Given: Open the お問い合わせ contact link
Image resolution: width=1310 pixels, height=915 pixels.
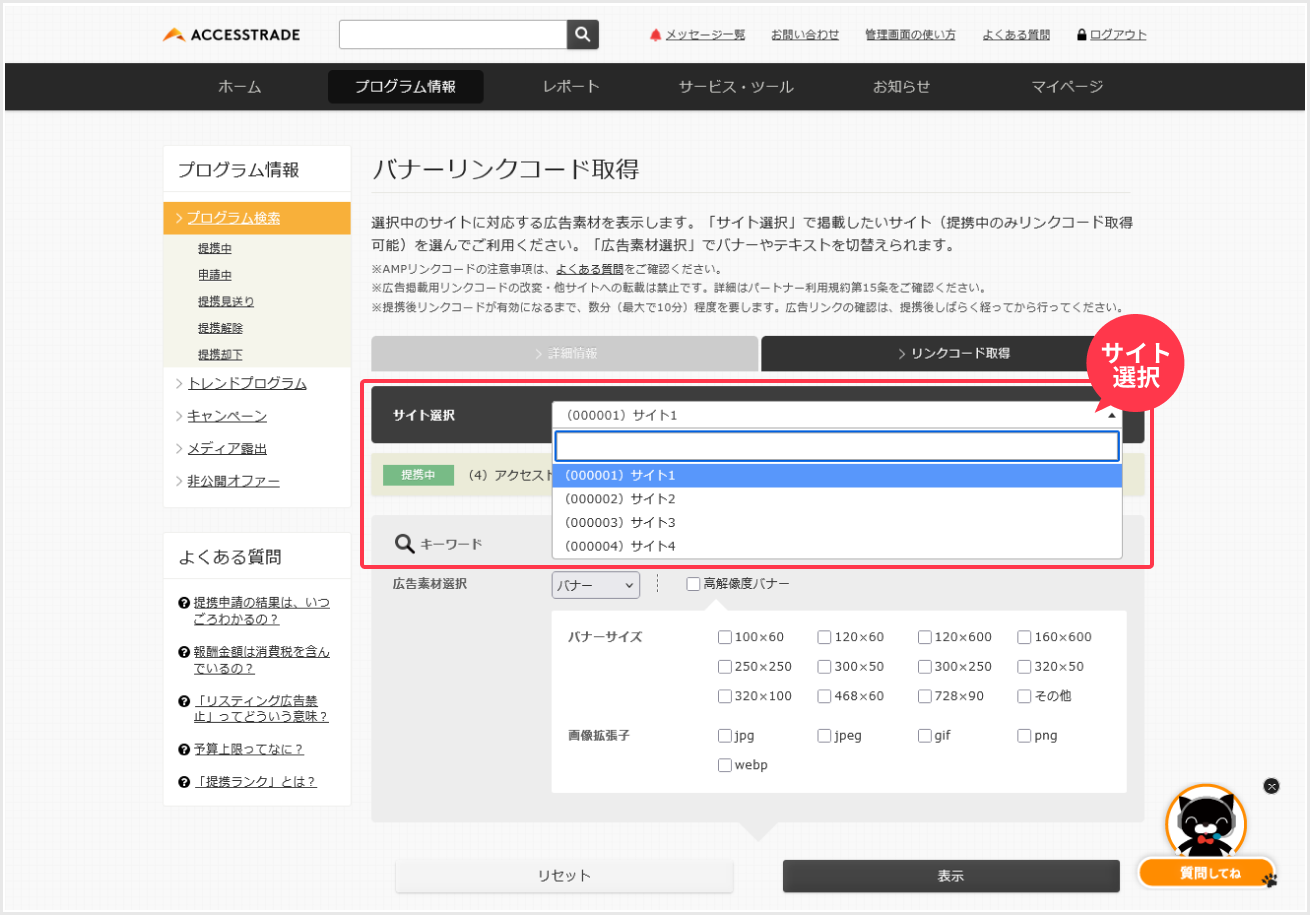Looking at the screenshot, I should pyautogui.click(x=805, y=34).
